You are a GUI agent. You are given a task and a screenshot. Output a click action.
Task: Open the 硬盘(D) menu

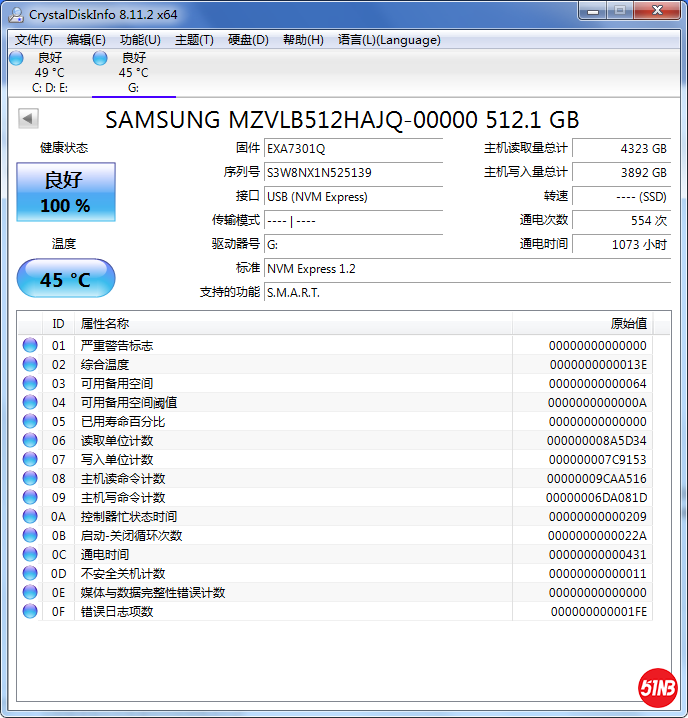coord(248,40)
